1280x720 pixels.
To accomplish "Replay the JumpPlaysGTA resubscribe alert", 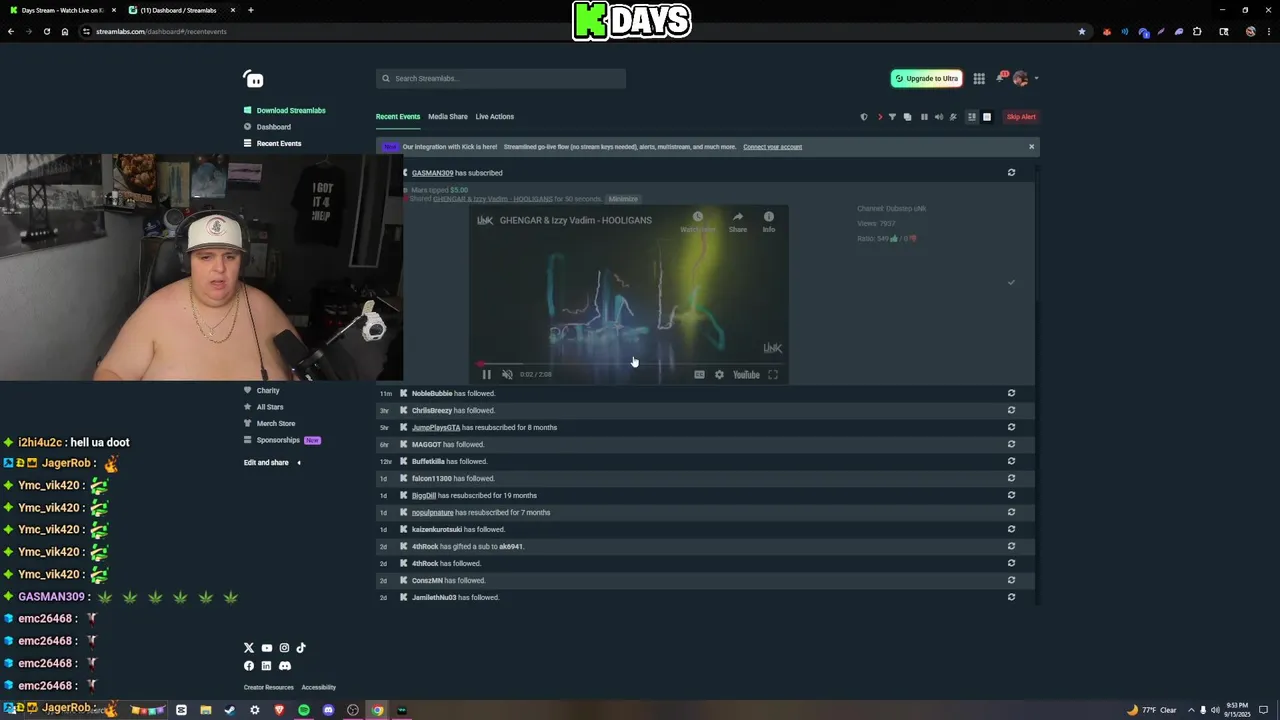I will pos(1011,427).
